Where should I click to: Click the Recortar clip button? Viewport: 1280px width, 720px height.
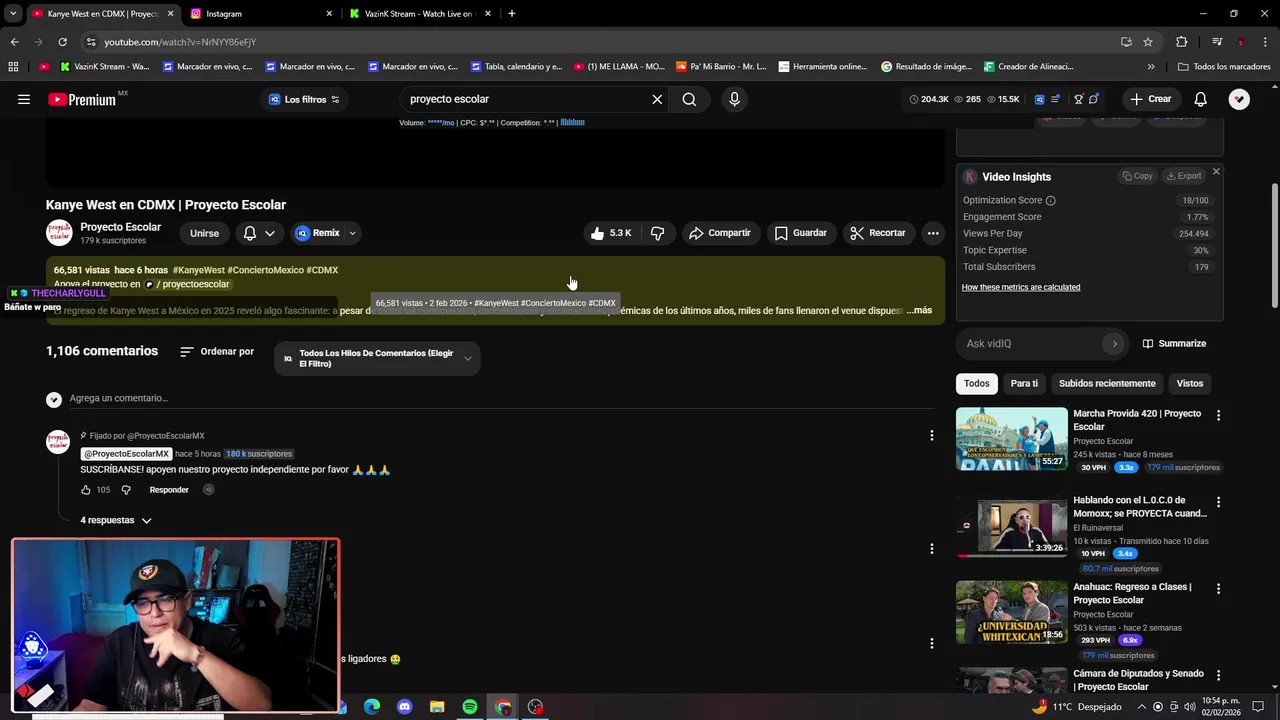[878, 233]
